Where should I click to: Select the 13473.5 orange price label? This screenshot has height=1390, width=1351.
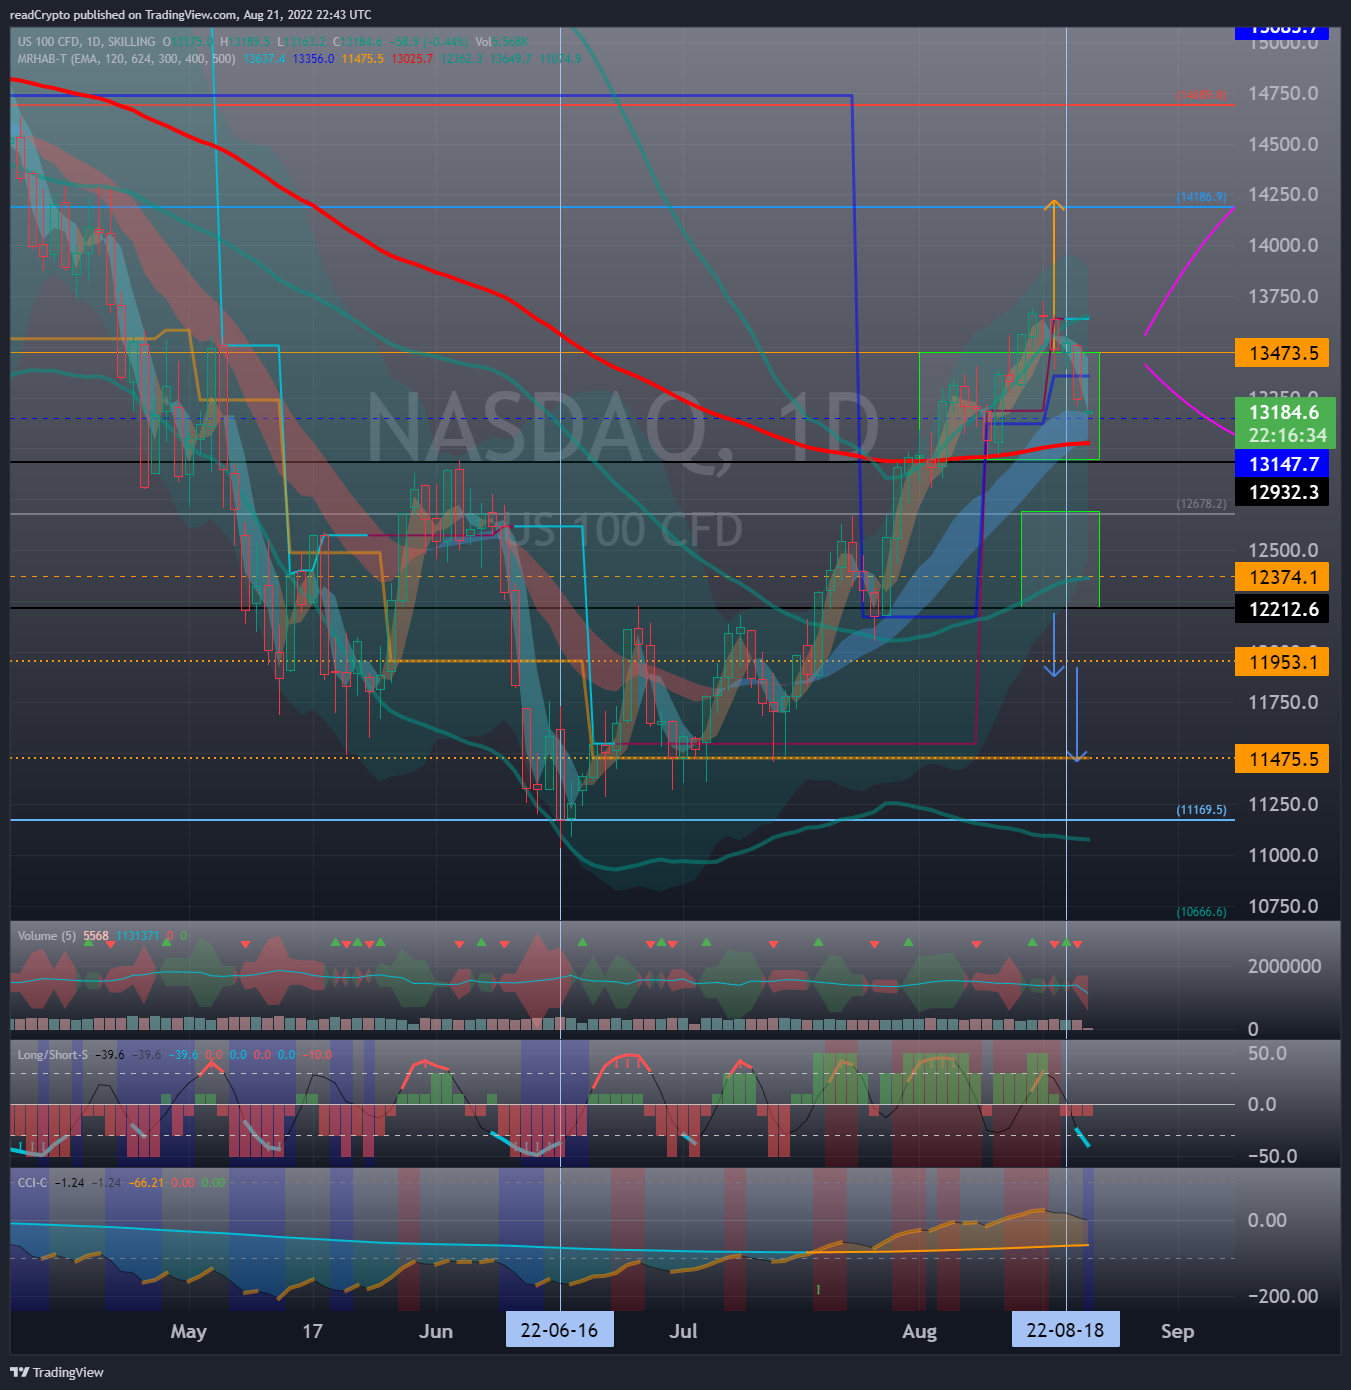(x=1282, y=353)
